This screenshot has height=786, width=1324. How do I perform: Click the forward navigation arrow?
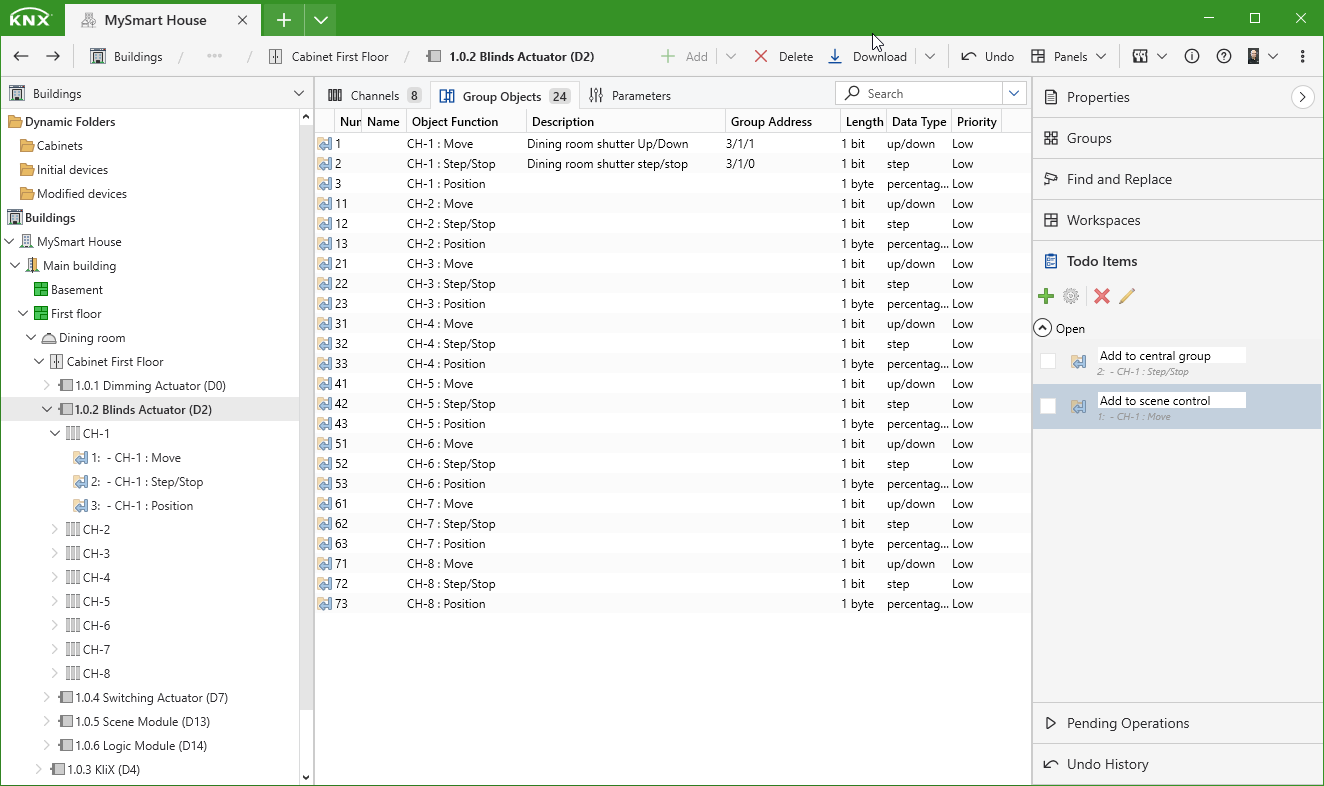point(53,57)
